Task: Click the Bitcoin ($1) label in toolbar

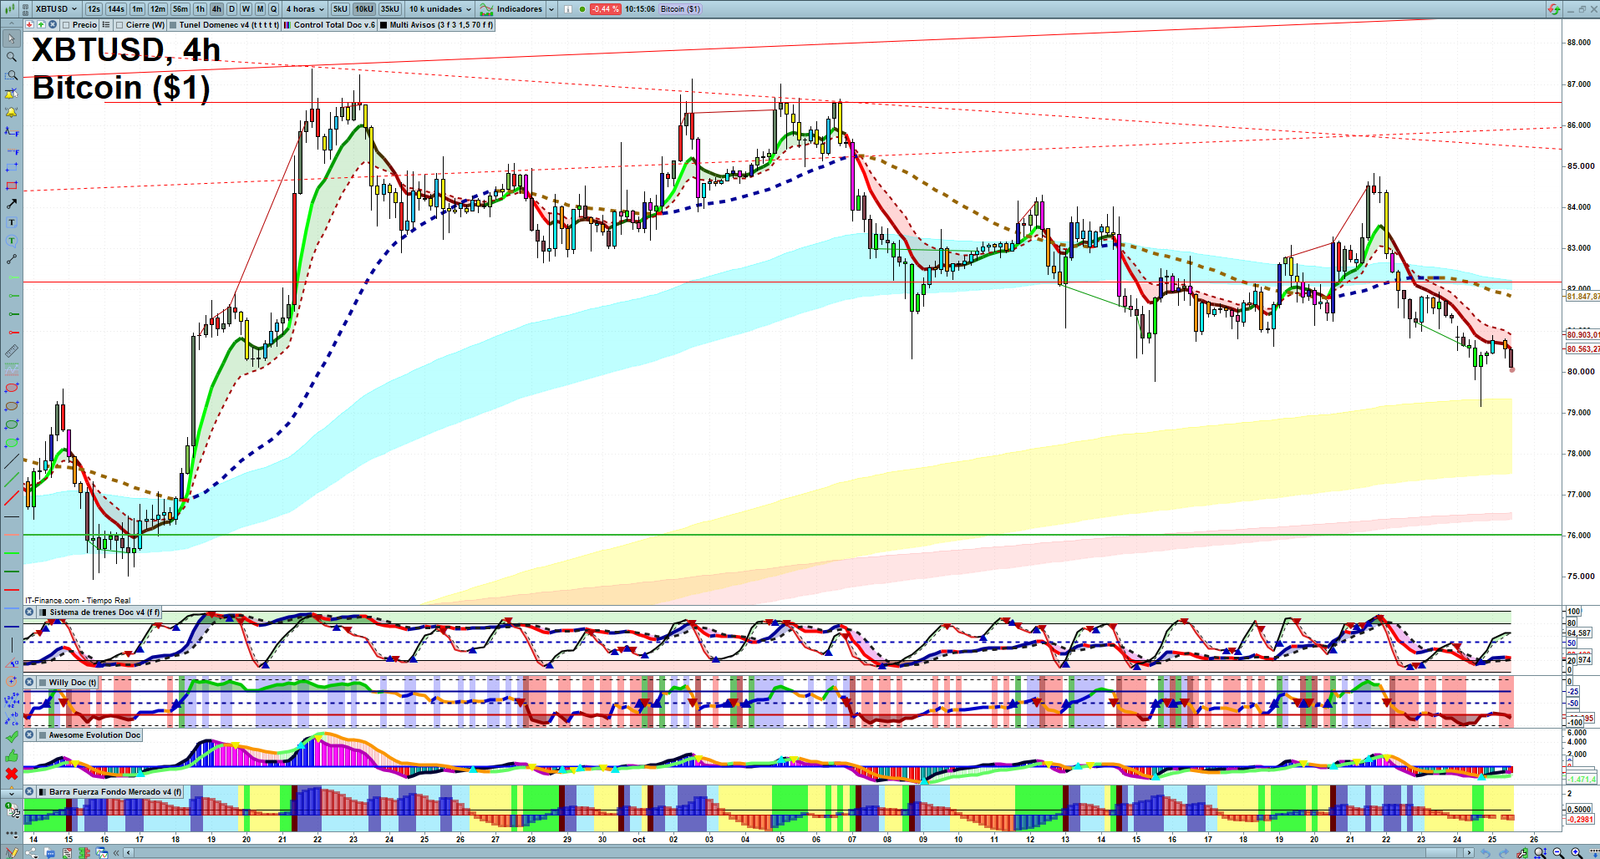Action: point(680,9)
